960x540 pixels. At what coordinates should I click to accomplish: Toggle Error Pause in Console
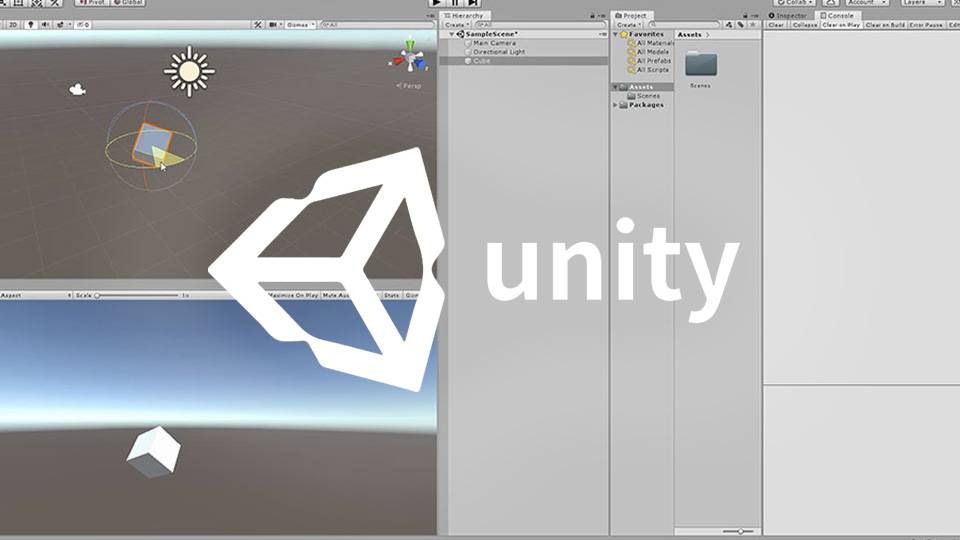click(926, 25)
